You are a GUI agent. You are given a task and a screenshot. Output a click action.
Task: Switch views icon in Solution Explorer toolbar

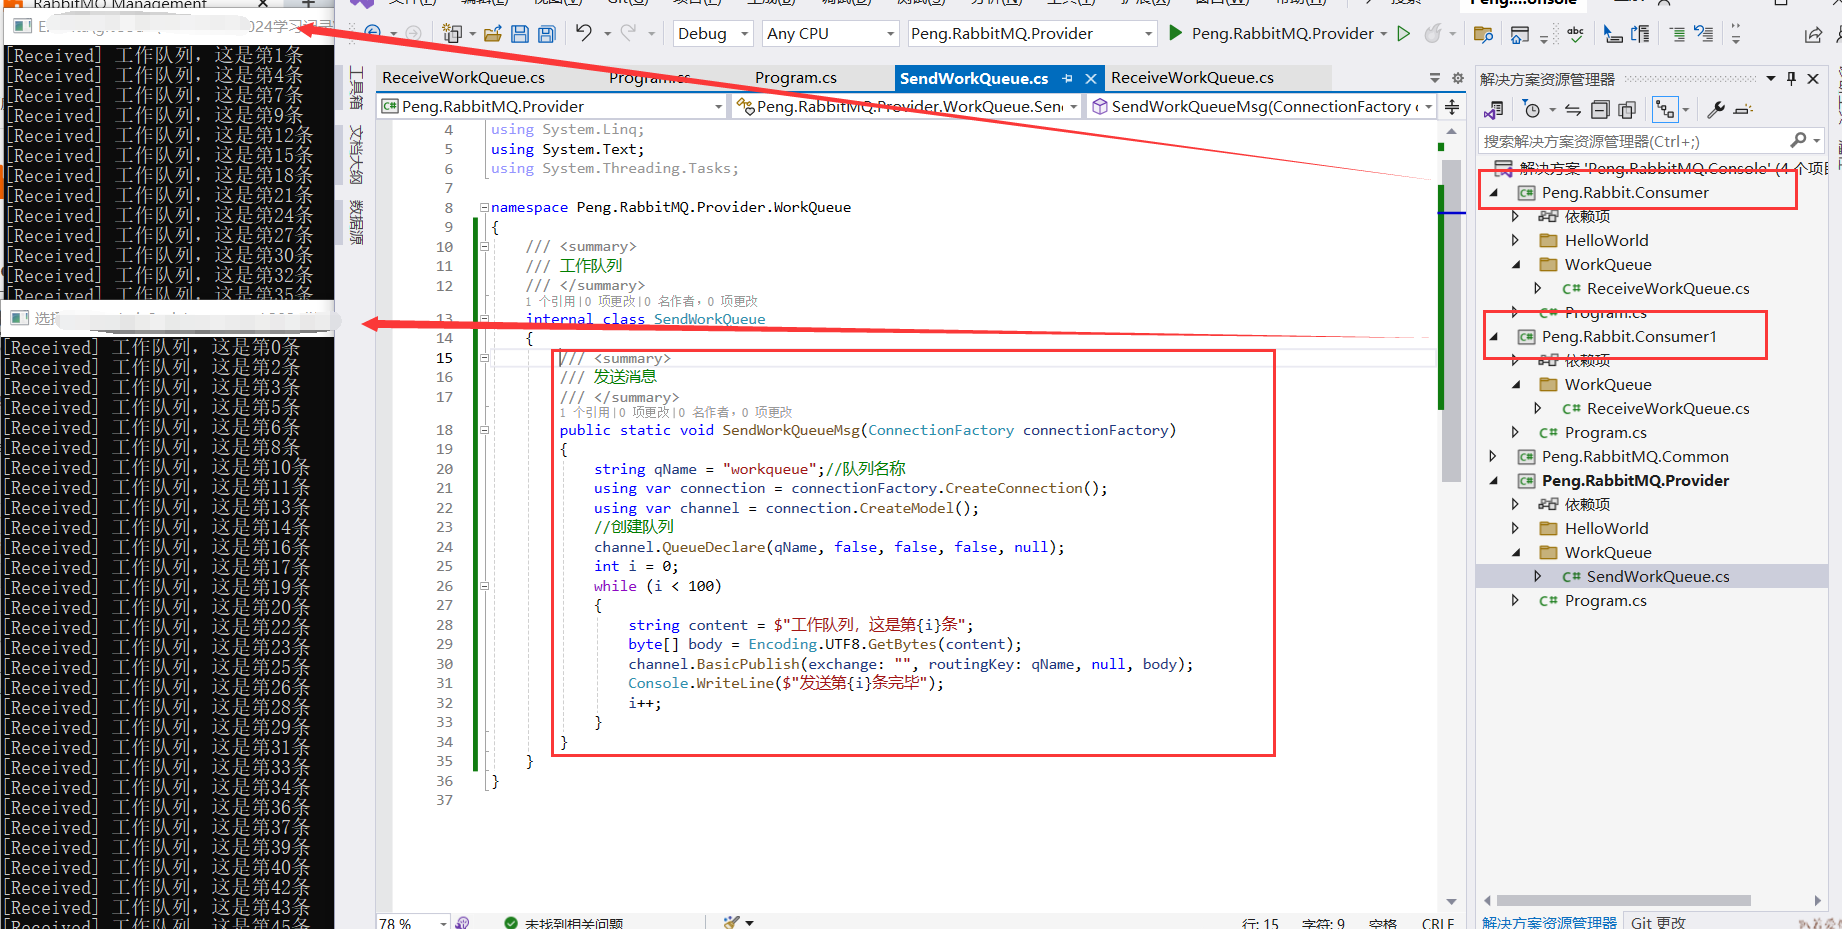pyautogui.click(x=1494, y=110)
